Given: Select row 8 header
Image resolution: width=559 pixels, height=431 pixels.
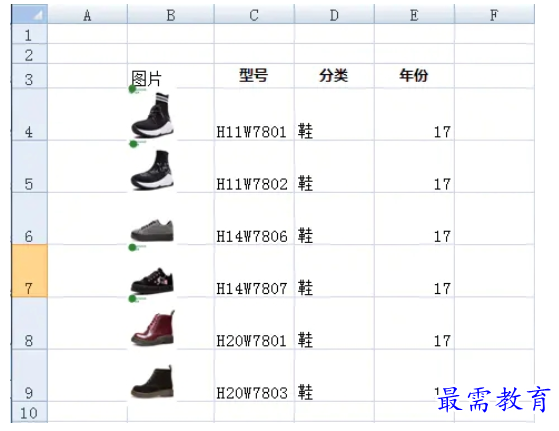Looking at the screenshot, I should click(x=30, y=323).
